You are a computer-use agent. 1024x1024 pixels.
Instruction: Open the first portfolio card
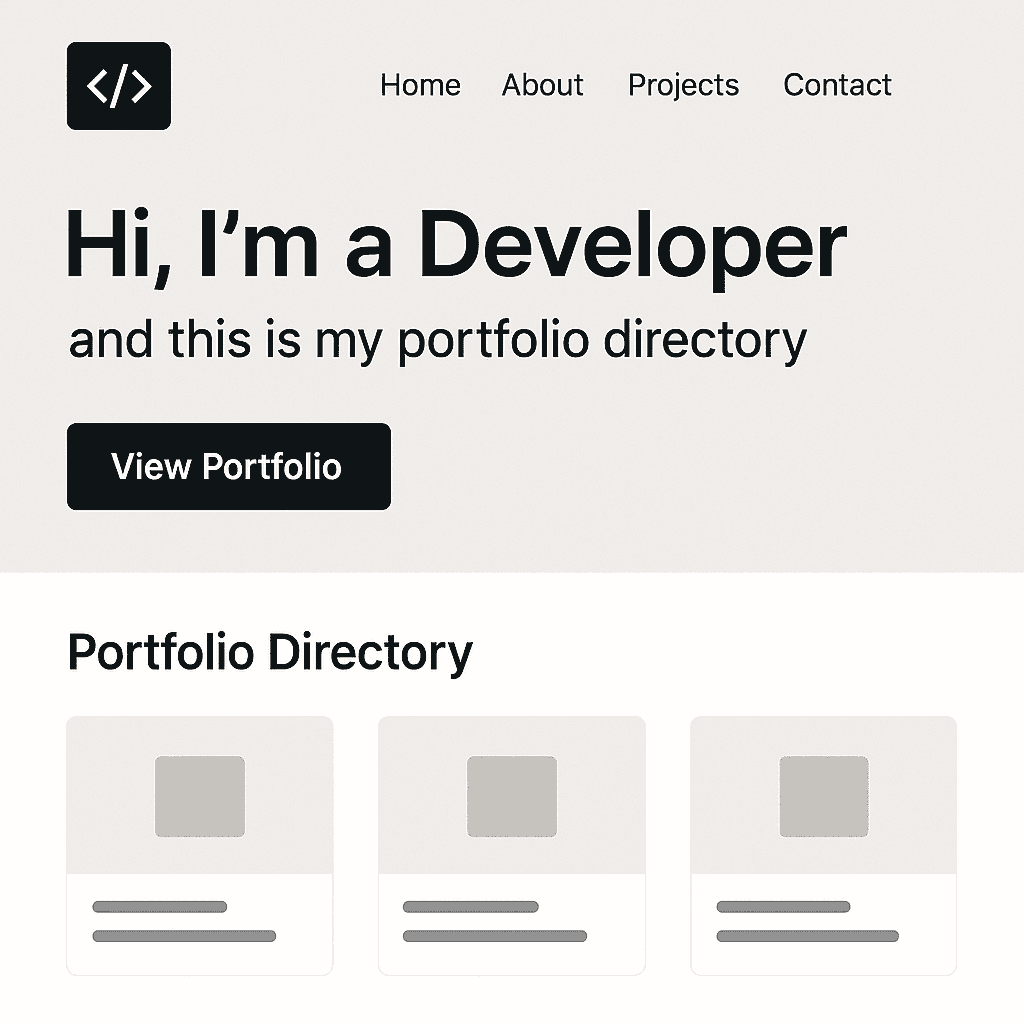pyautogui.click(x=199, y=843)
